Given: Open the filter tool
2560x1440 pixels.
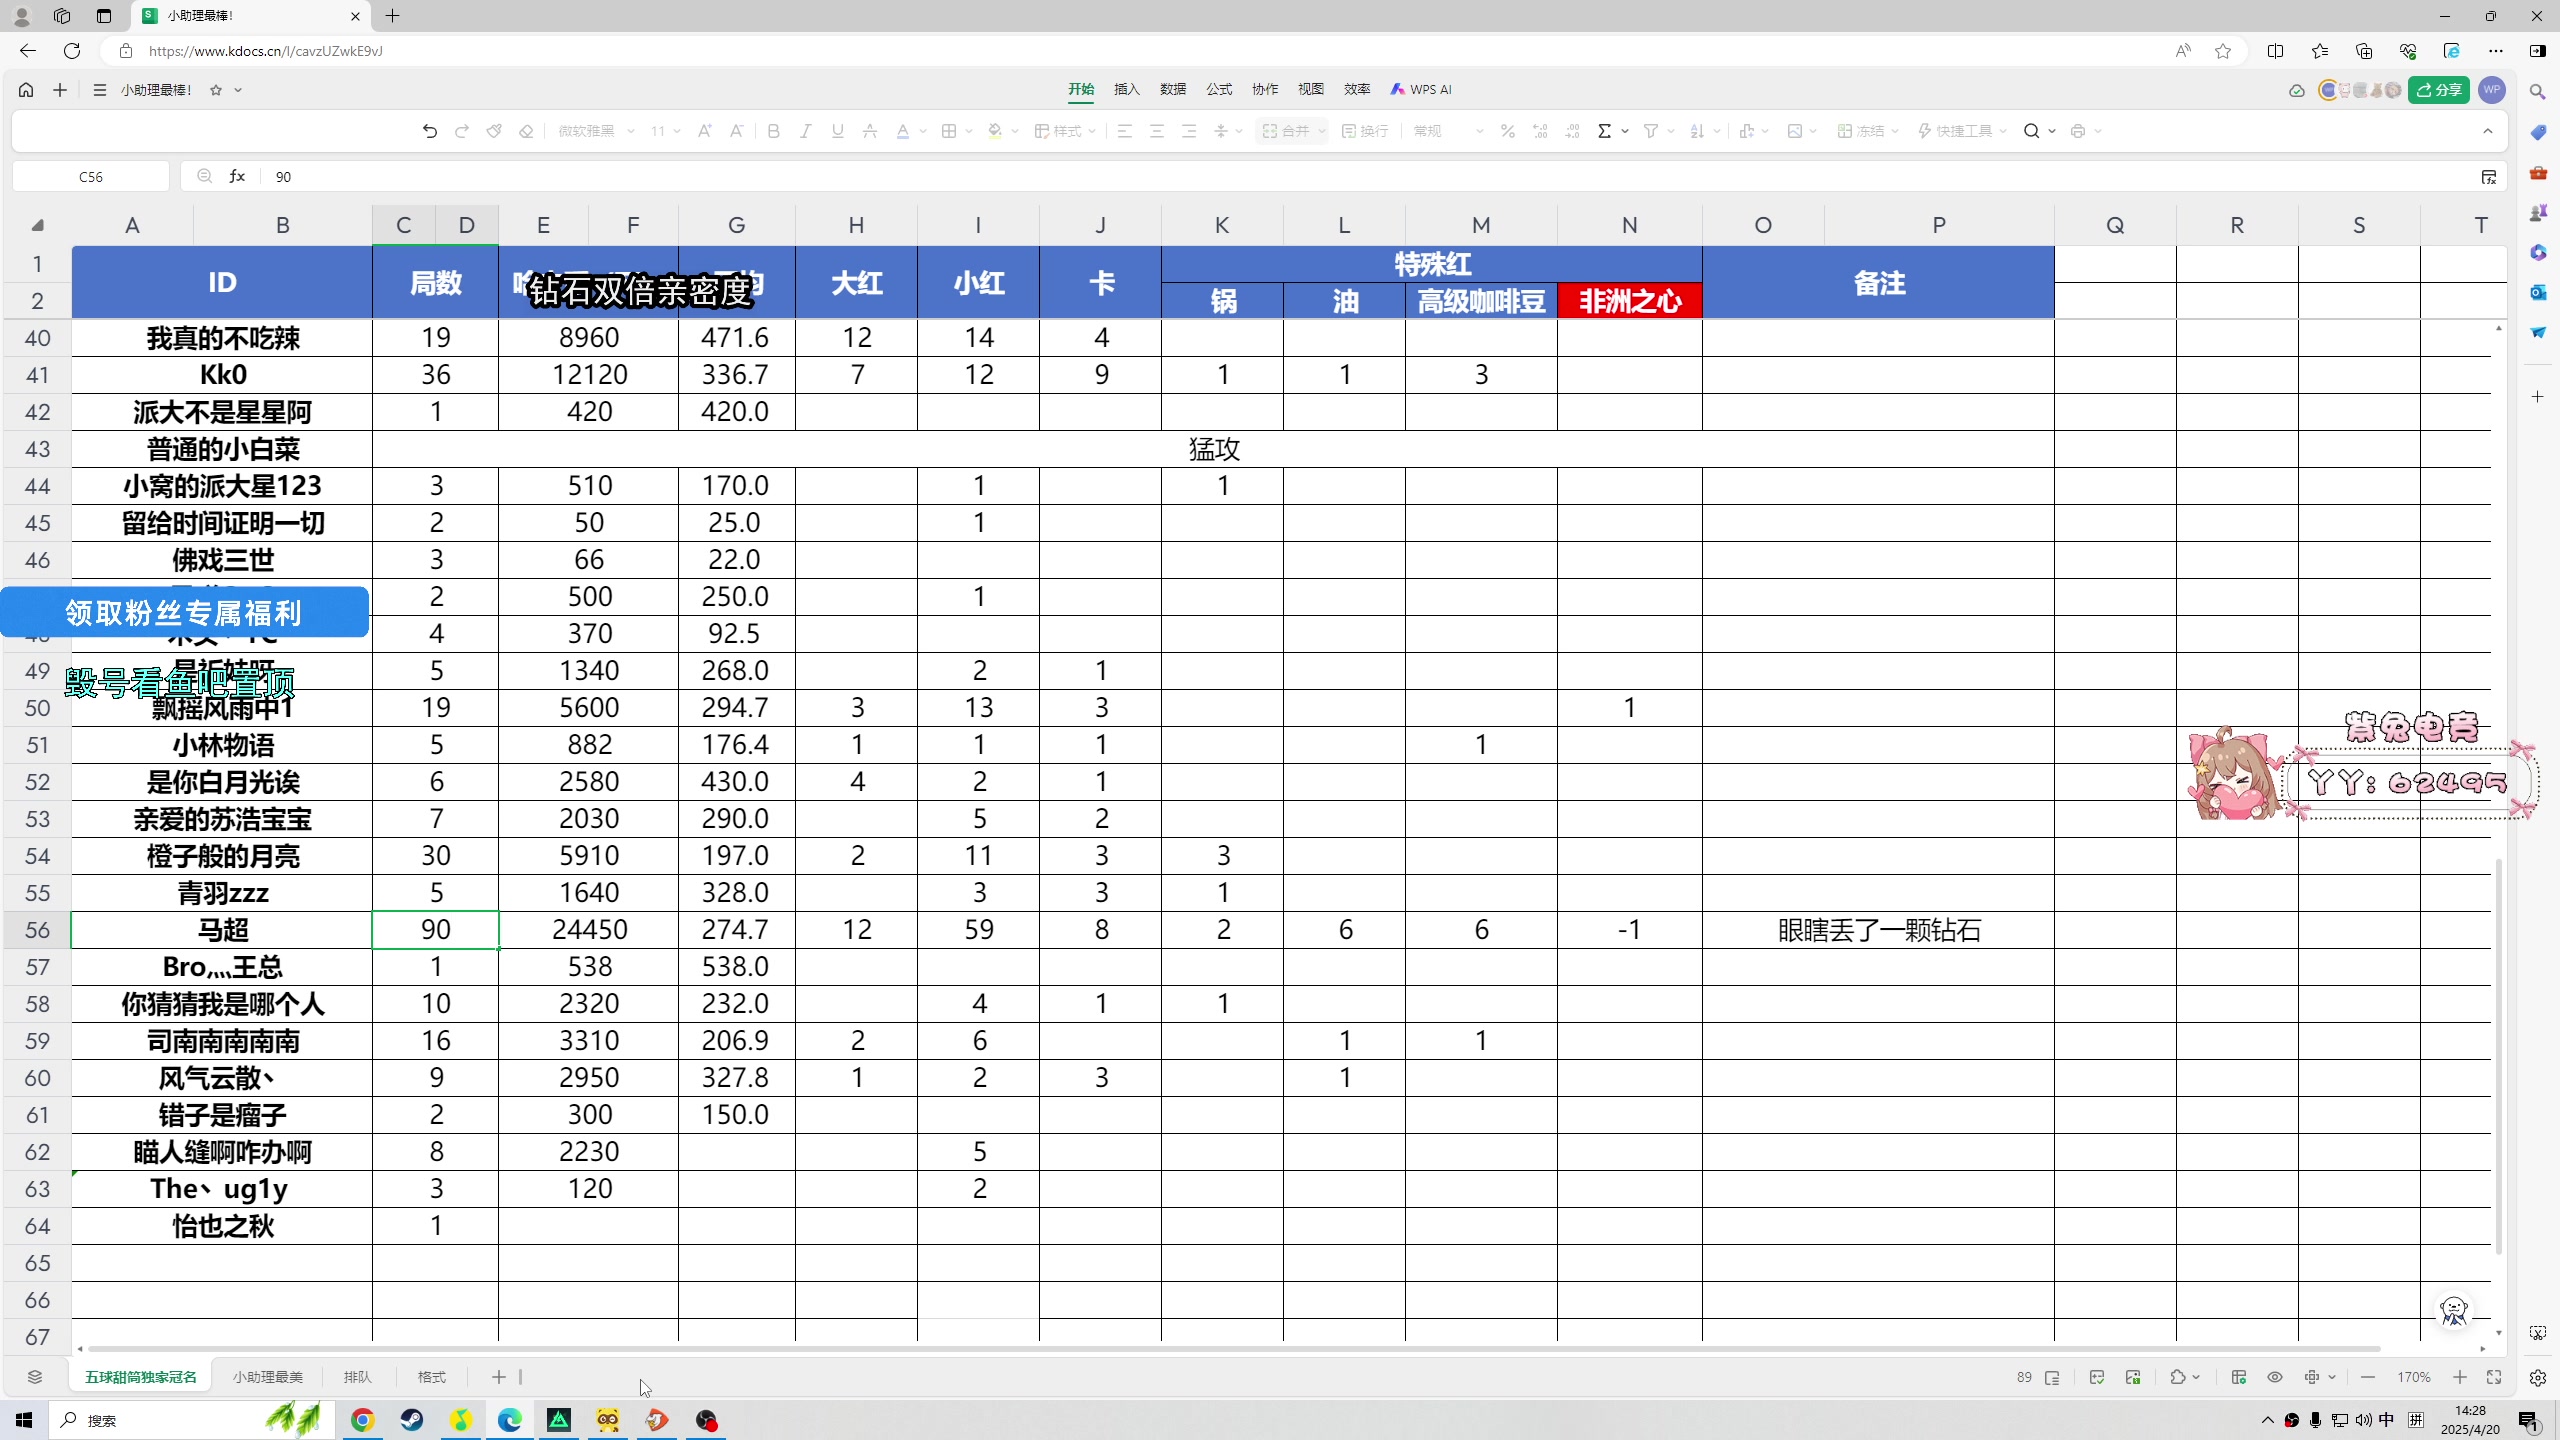Looking at the screenshot, I should tap(1651, 131).
